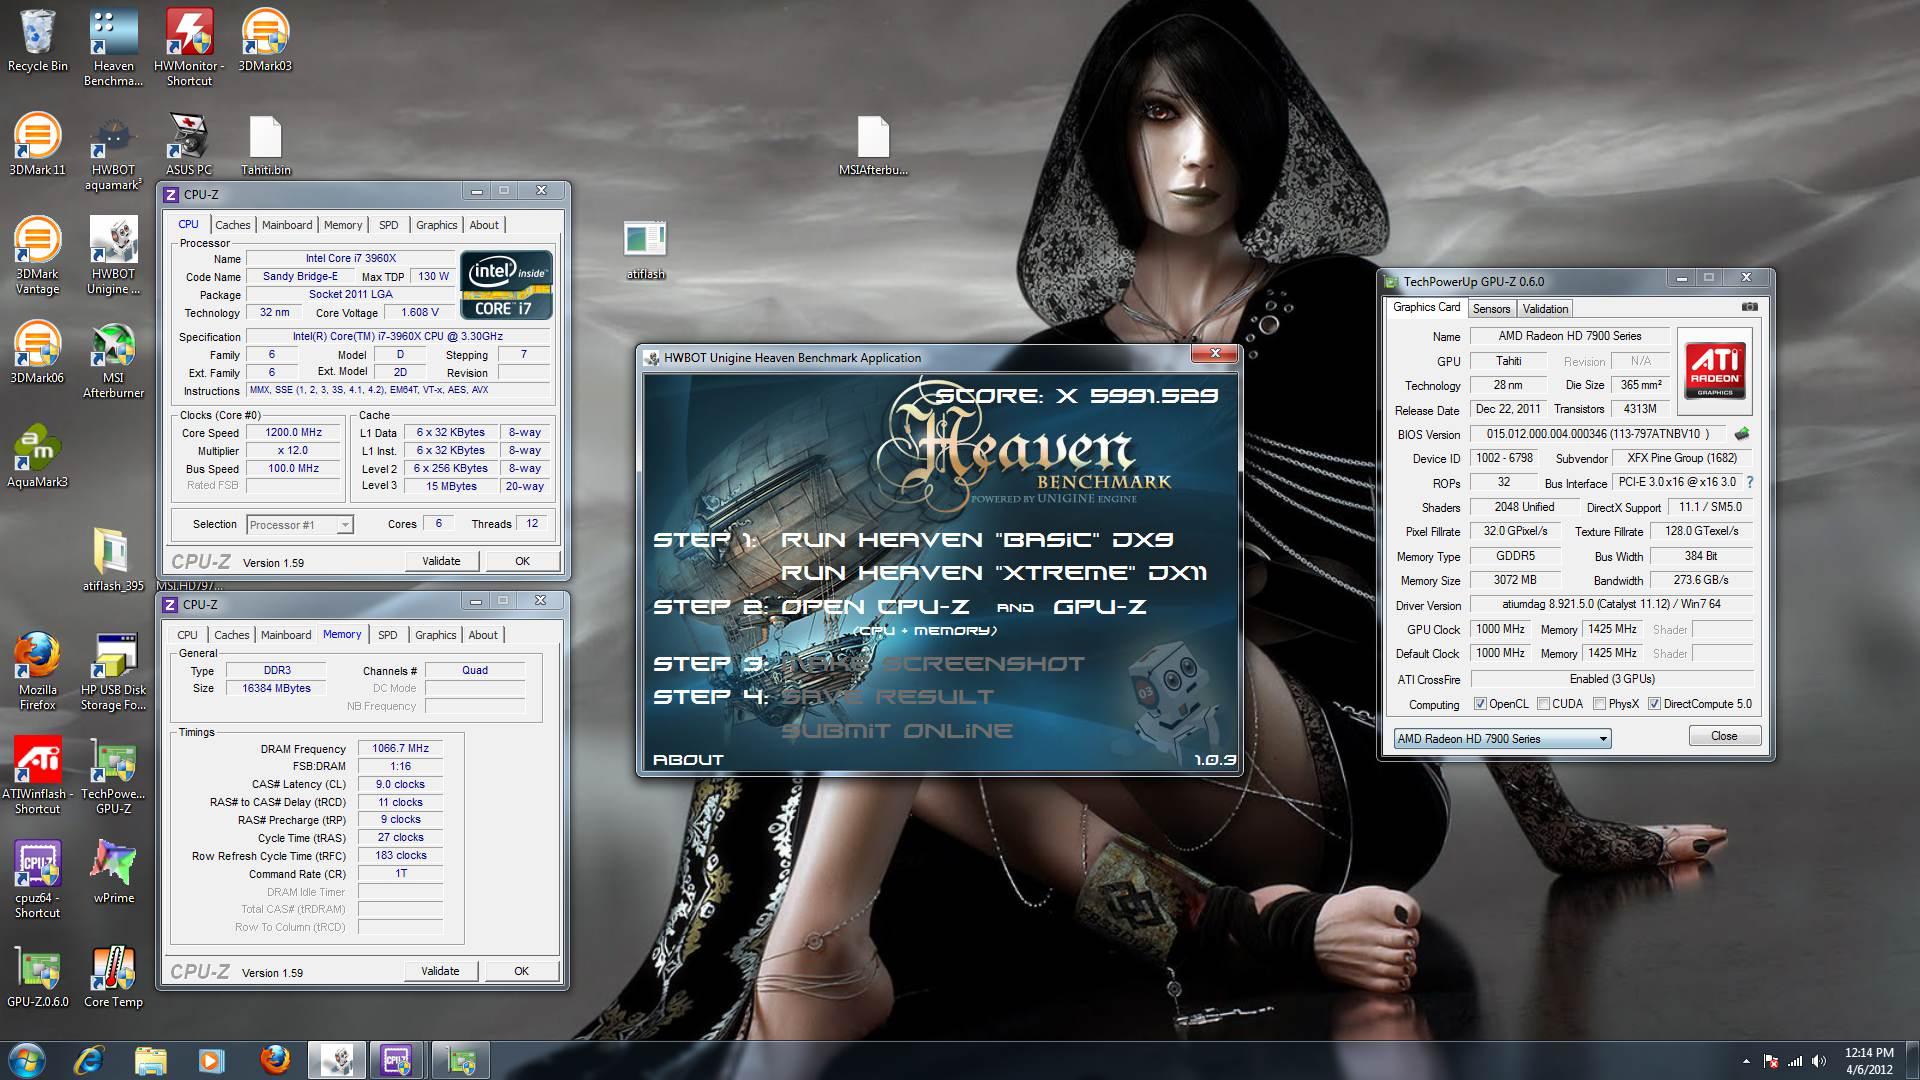Open HWMonitor shortcut icon
This screenshot has height=1080, width=1920.
(189, 48)
